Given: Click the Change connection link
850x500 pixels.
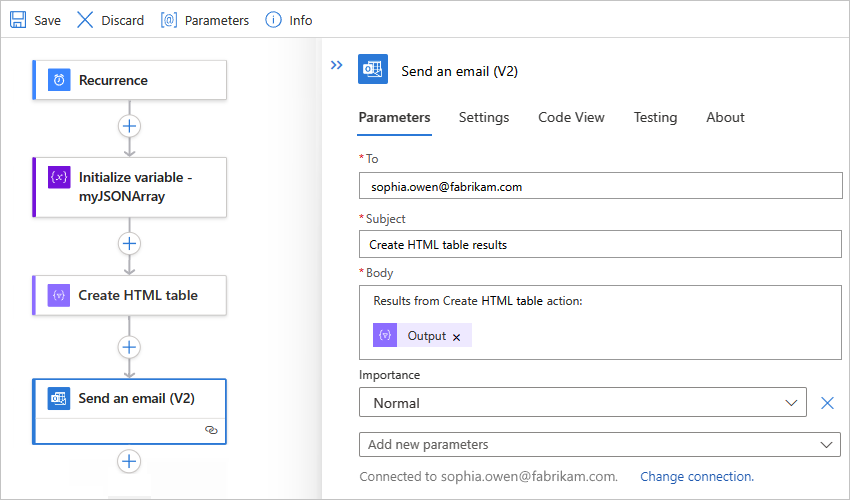Looking at the screenshot, I should tap(697, 477).
